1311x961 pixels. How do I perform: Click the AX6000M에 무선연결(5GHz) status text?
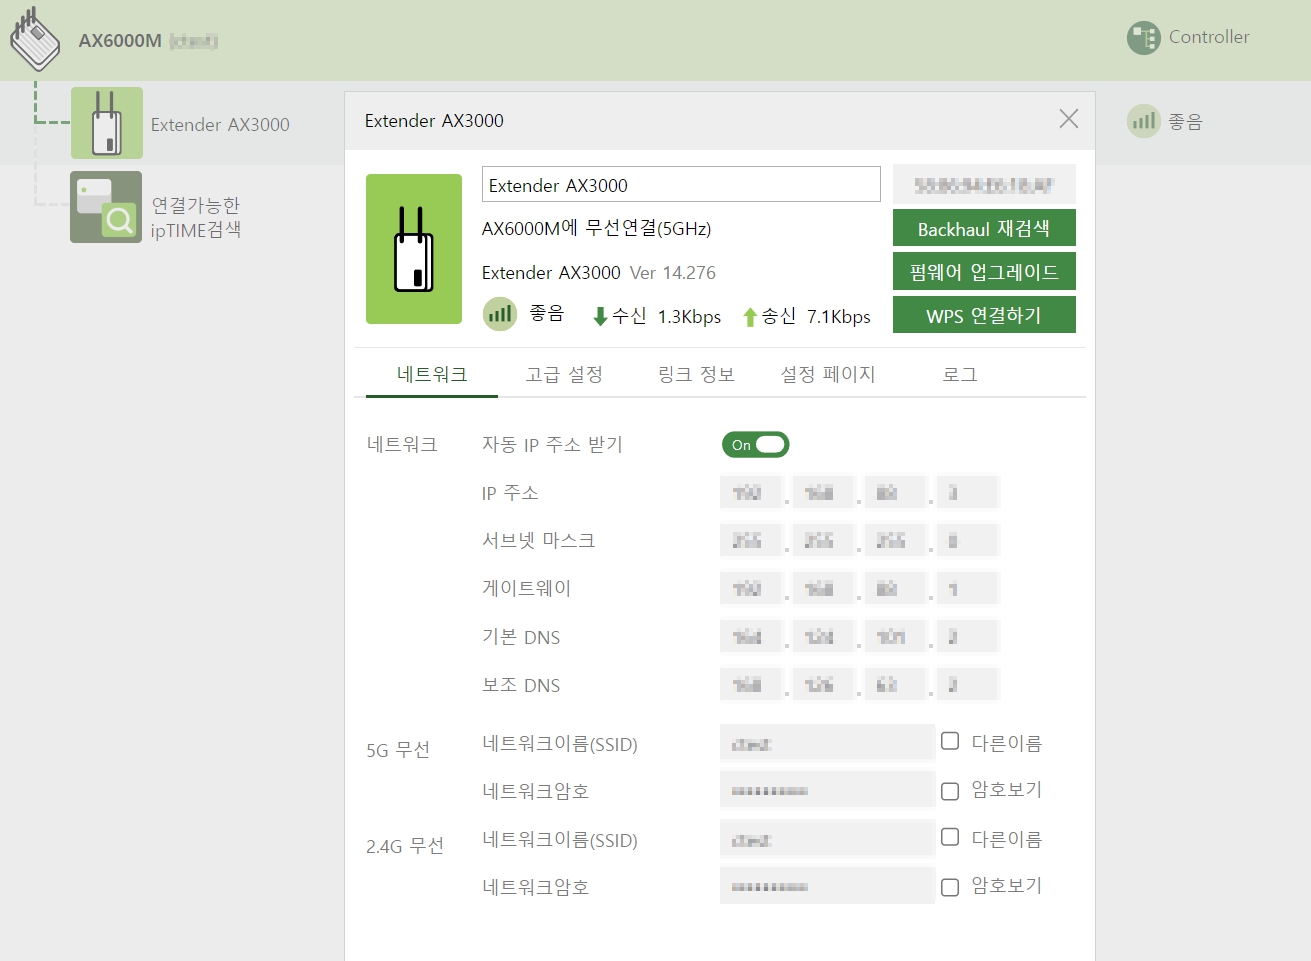pos(596,228)
